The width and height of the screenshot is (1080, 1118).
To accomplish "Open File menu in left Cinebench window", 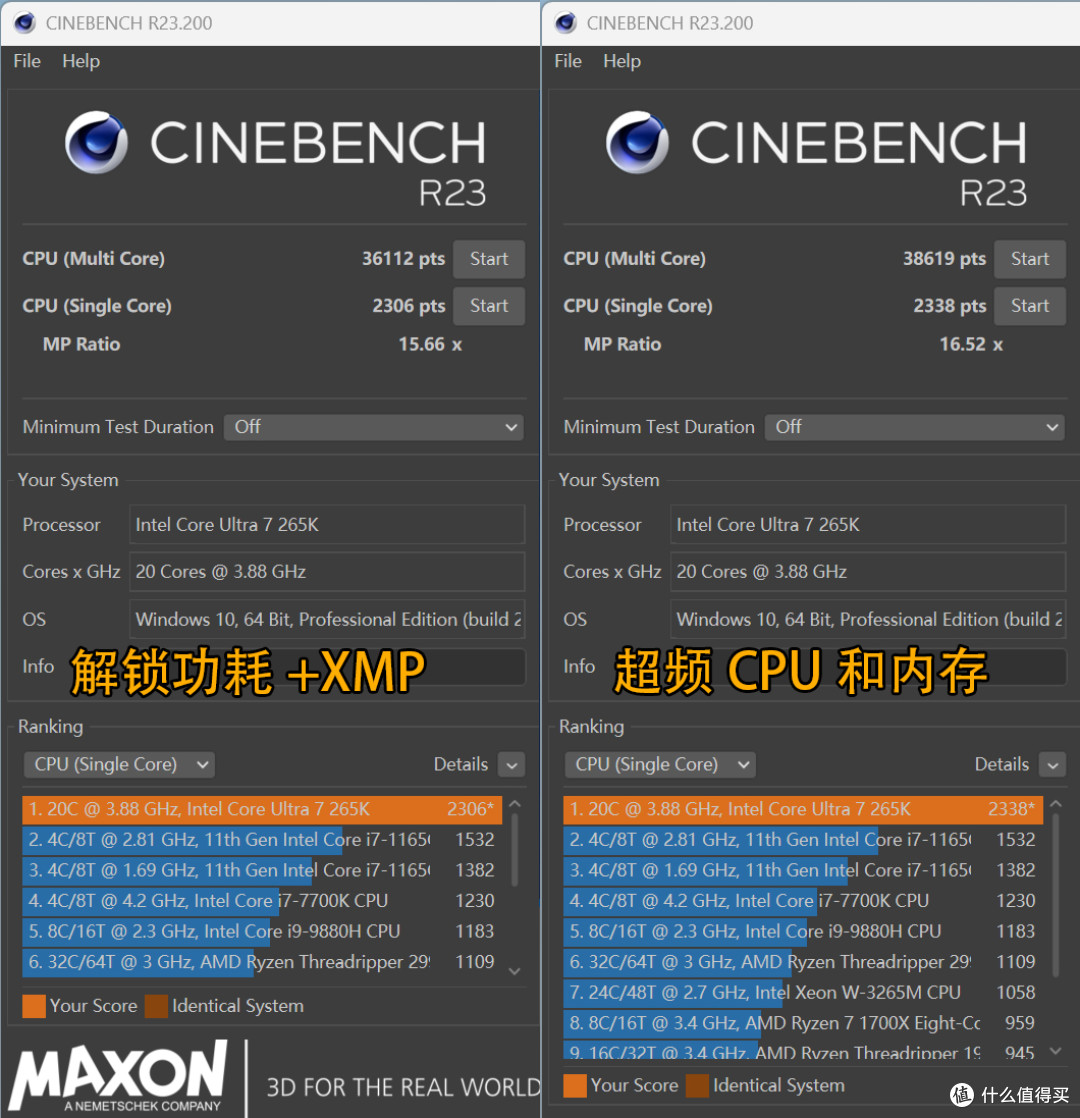I will point(27,61).
